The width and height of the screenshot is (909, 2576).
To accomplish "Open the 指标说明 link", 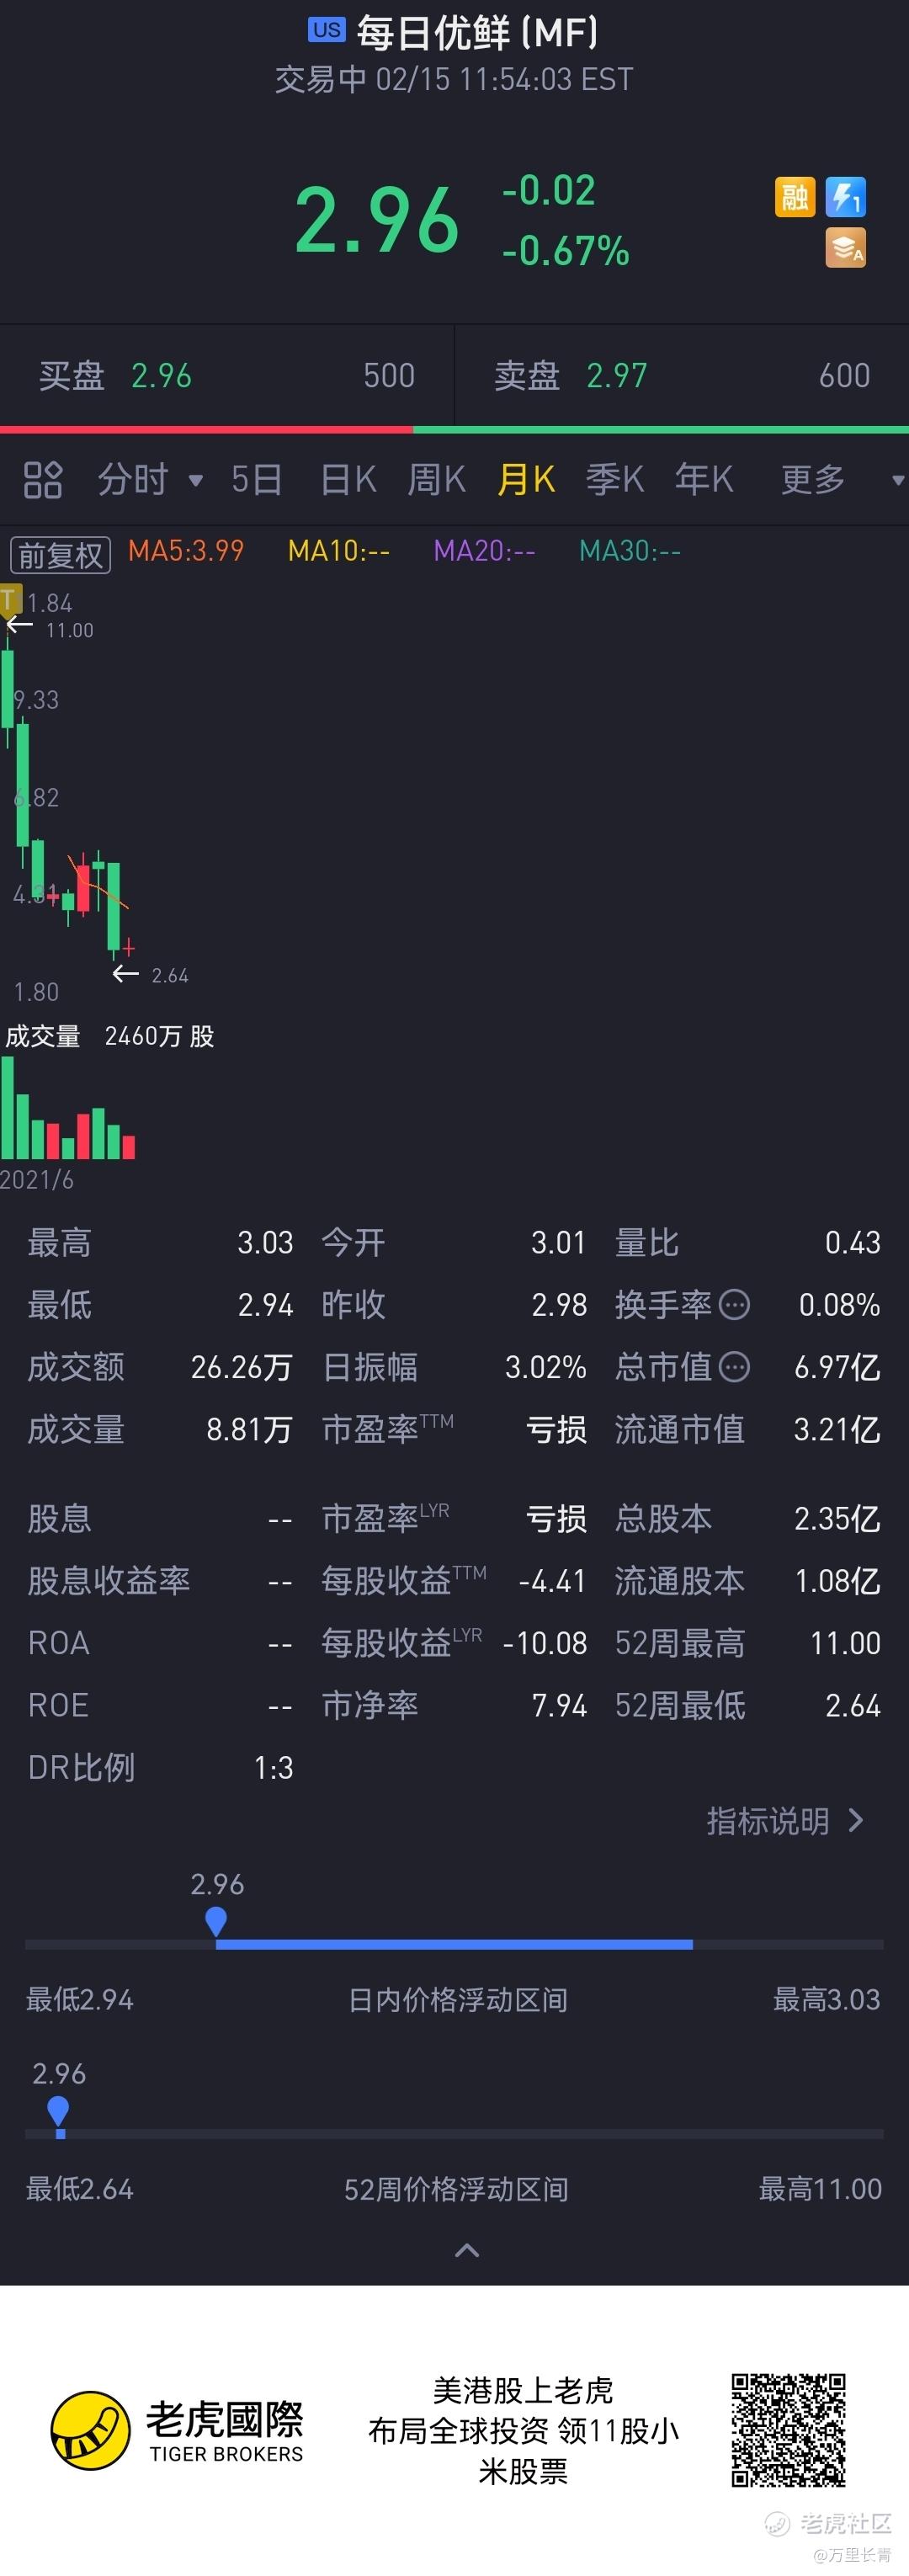I will (x=785, y=1821).
